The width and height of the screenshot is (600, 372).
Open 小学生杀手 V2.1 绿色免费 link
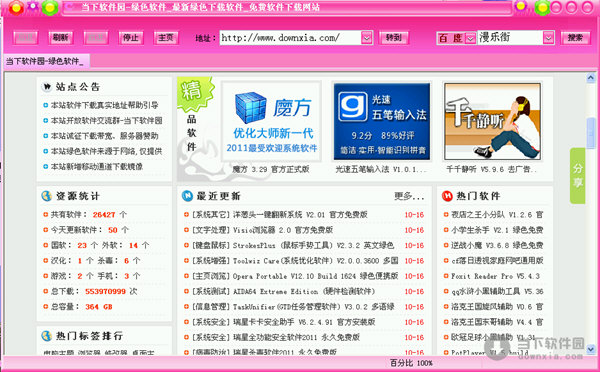pos(497,230)
